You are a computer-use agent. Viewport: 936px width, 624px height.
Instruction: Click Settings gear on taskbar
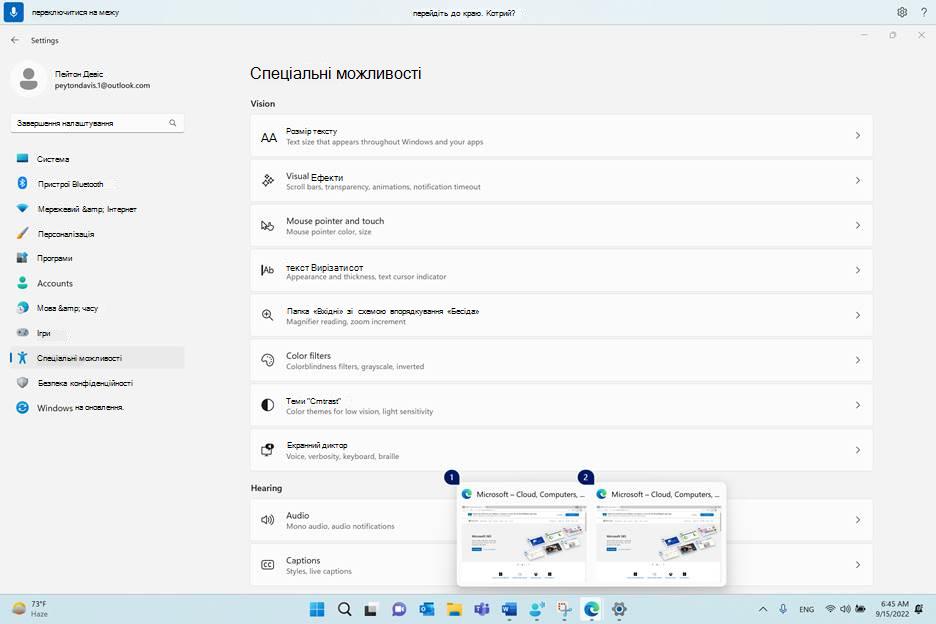(619, 609)
